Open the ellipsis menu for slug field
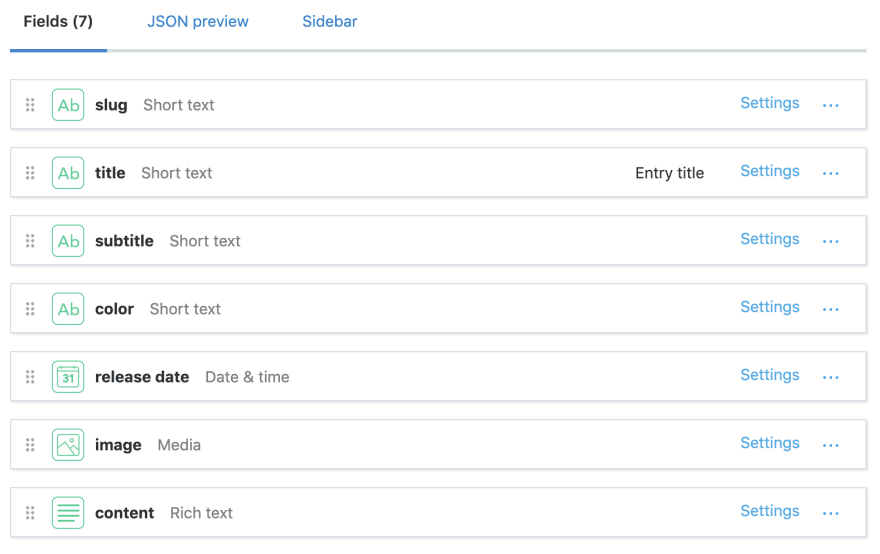This screenshot has width=880, height=554. [831, 106]
